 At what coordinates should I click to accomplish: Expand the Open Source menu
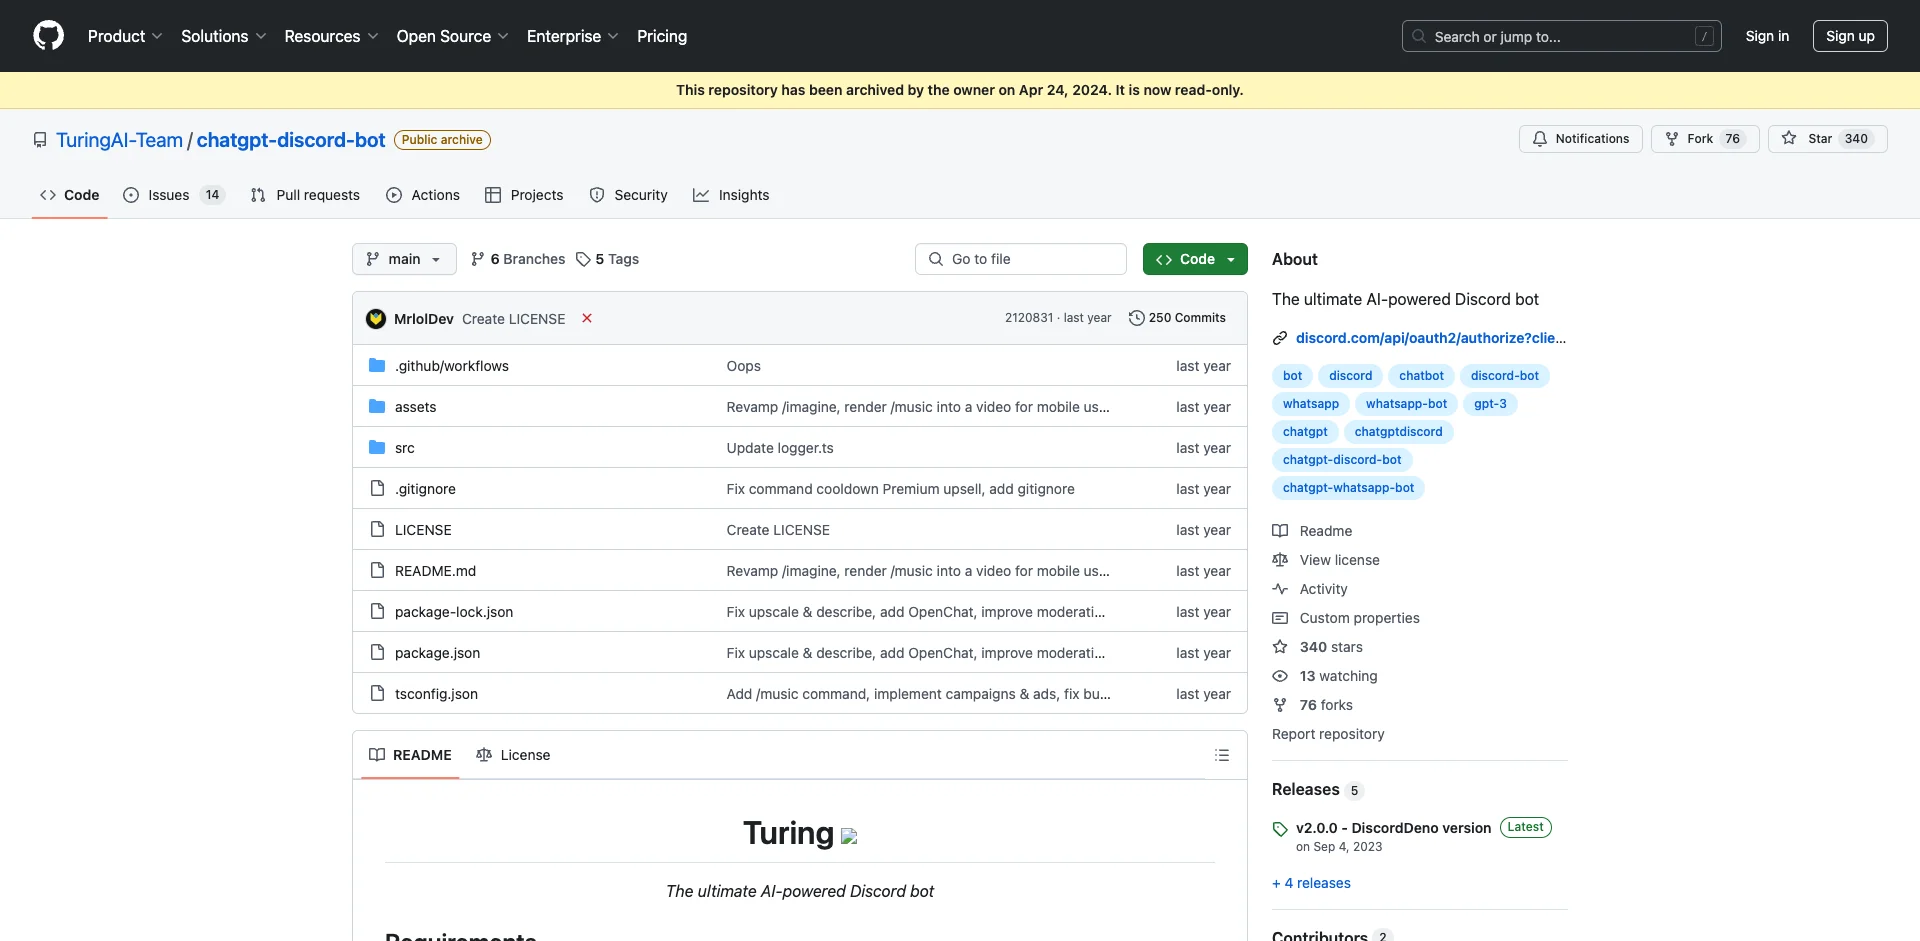click(453, 36)
